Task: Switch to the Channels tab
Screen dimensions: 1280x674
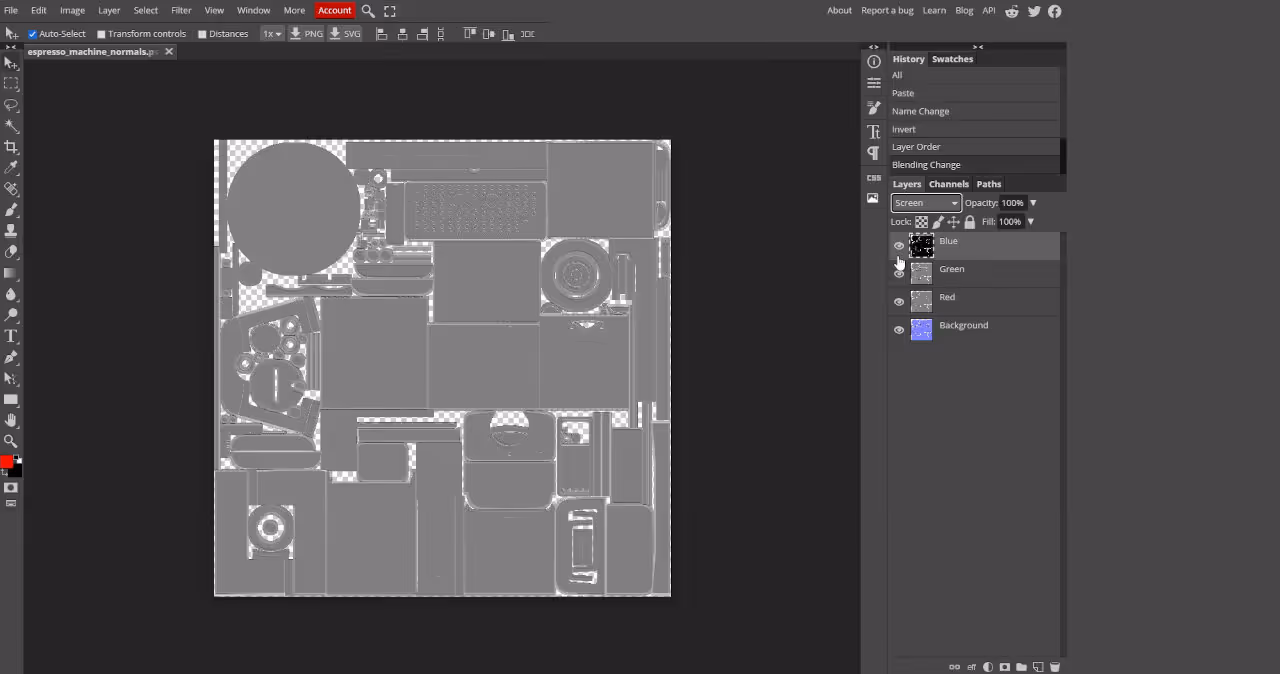Action: click(948, 184)
